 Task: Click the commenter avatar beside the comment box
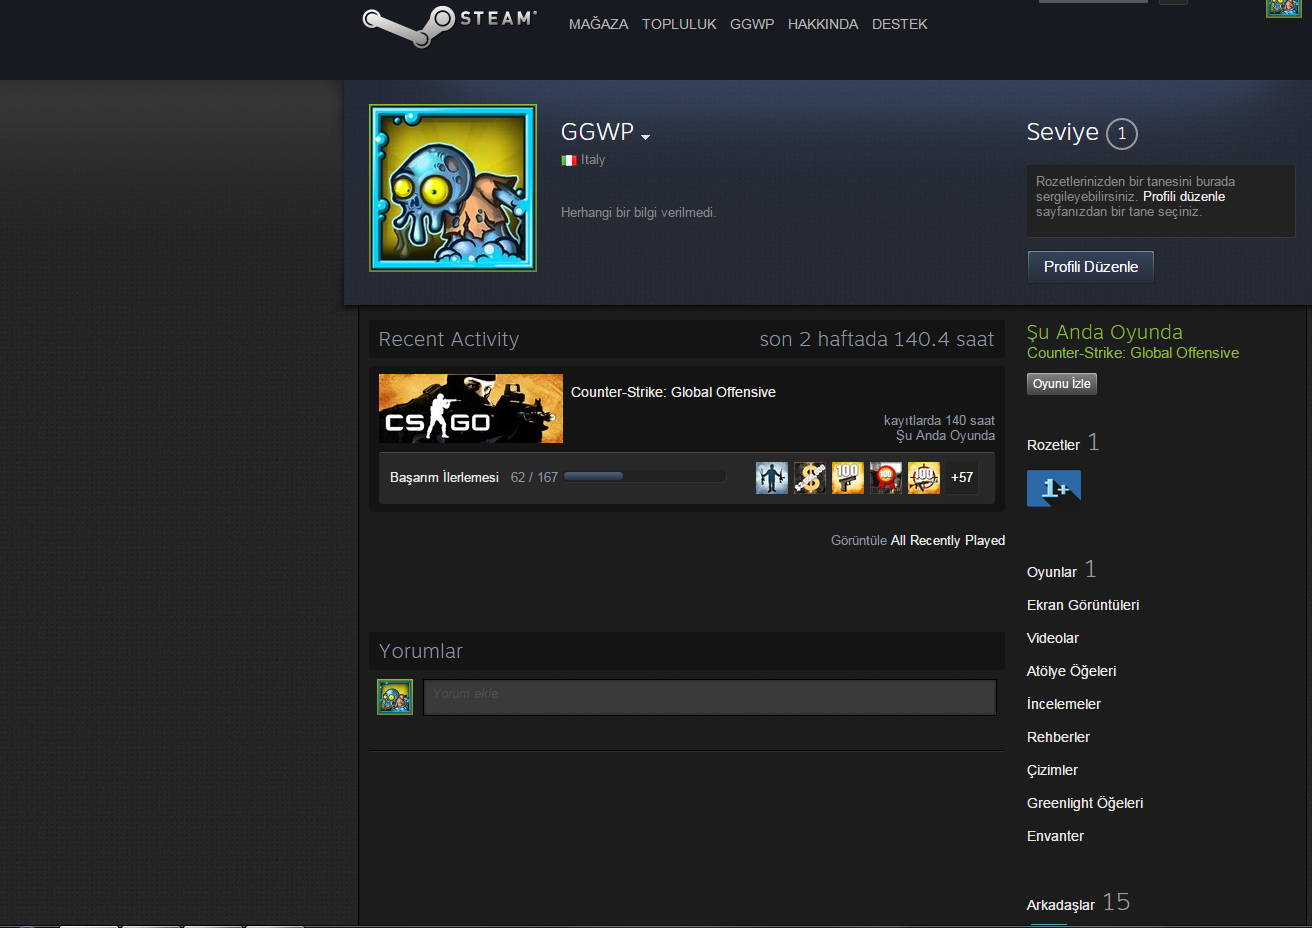point(395,697)
